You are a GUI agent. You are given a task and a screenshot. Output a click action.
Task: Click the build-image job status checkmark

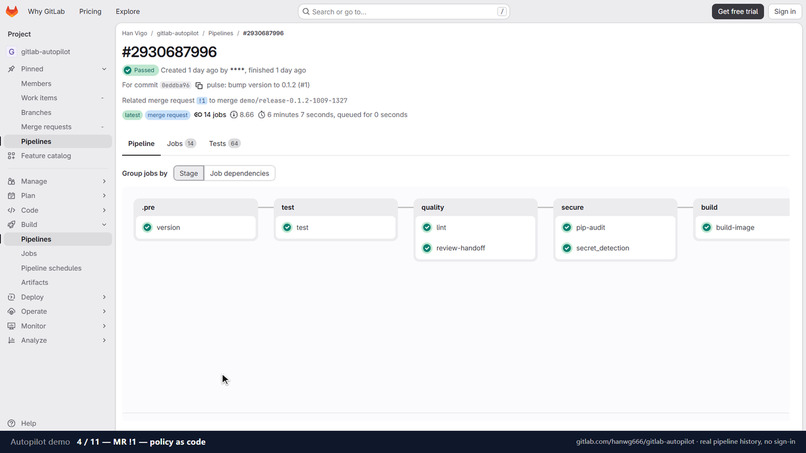[707, 227]
